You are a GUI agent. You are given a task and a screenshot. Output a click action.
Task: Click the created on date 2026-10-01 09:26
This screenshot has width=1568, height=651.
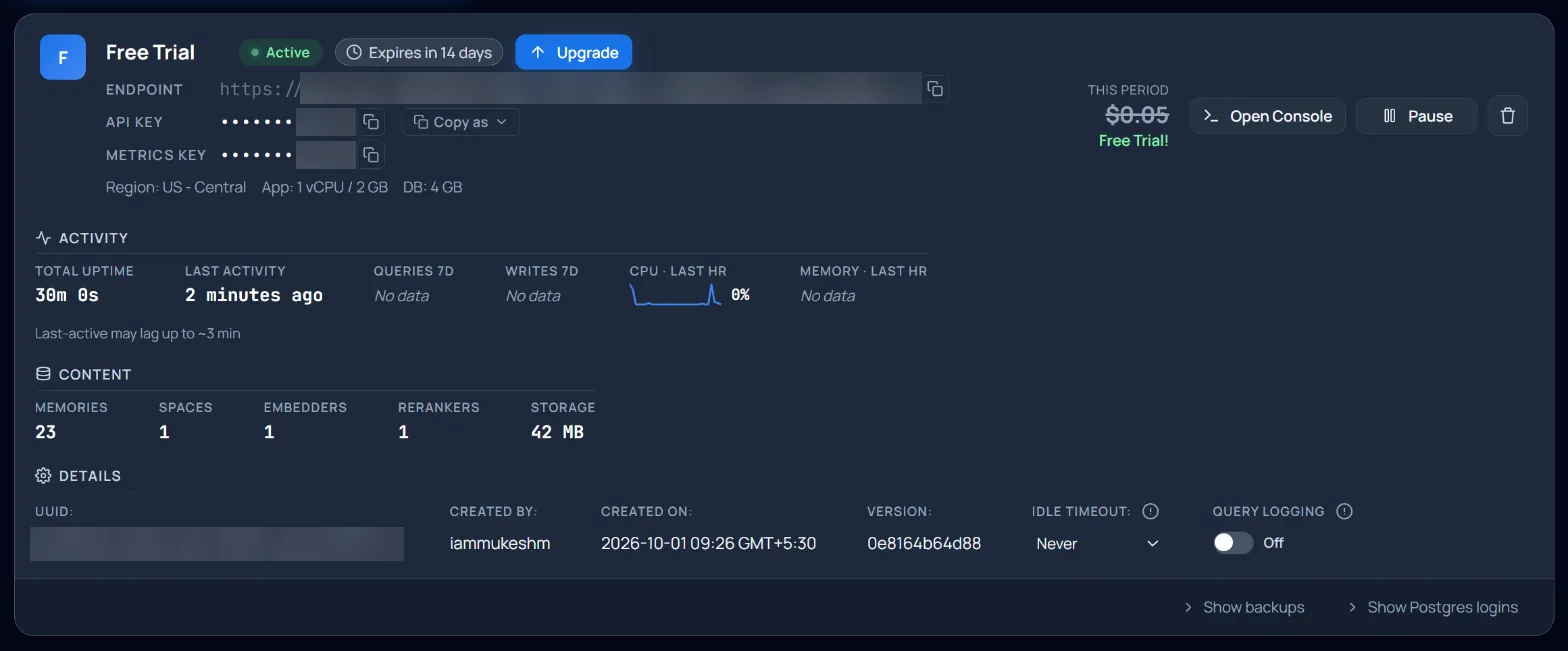(709, 544)
